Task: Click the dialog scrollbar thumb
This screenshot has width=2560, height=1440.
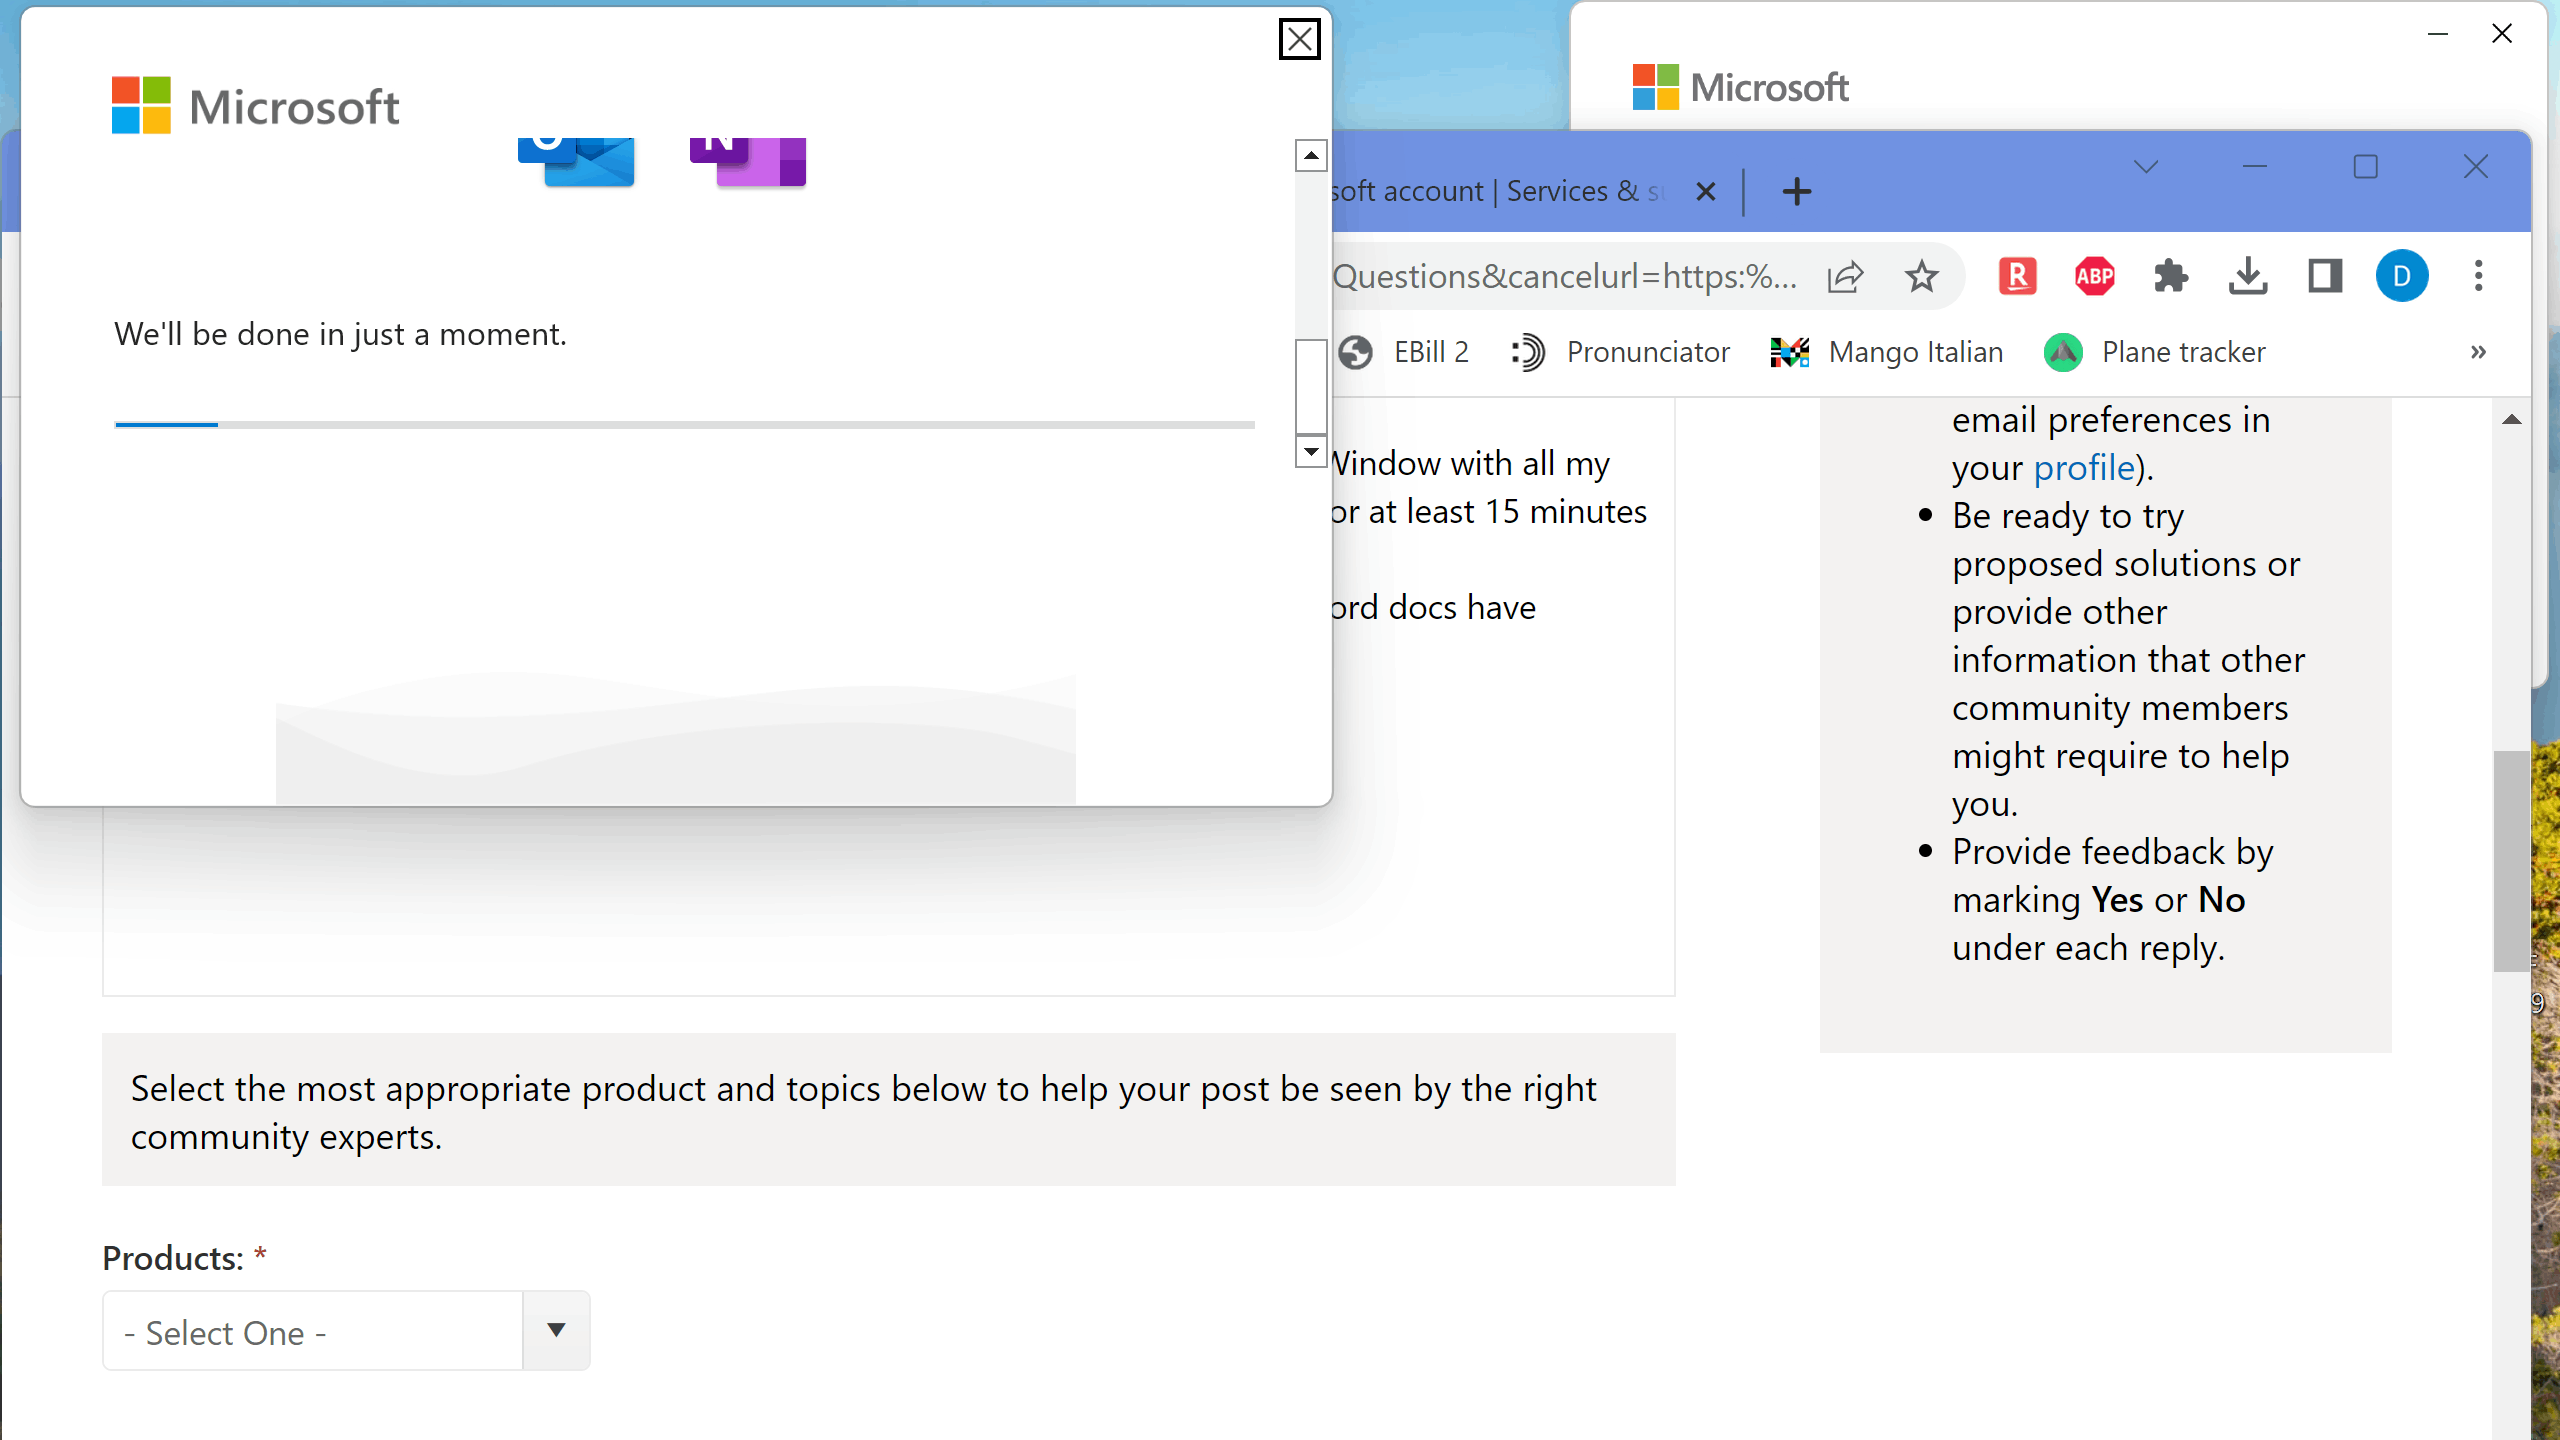Action: 1311,386
